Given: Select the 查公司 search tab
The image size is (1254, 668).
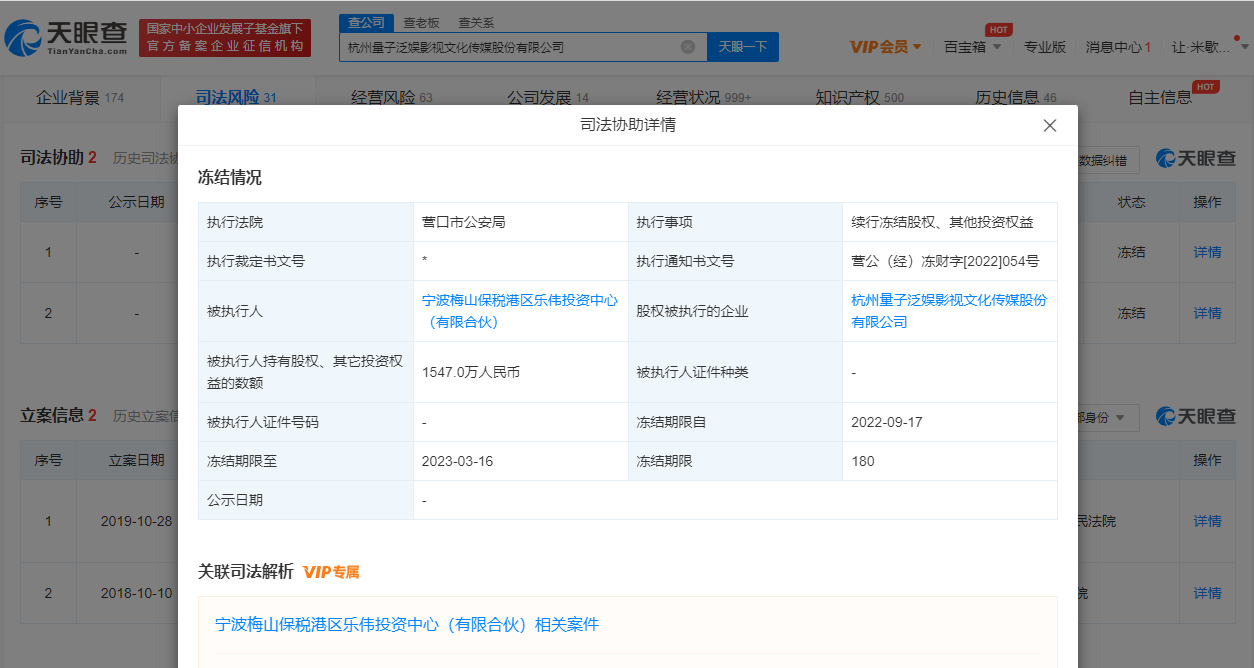Looking at the screenshot, I should (367, 22).
